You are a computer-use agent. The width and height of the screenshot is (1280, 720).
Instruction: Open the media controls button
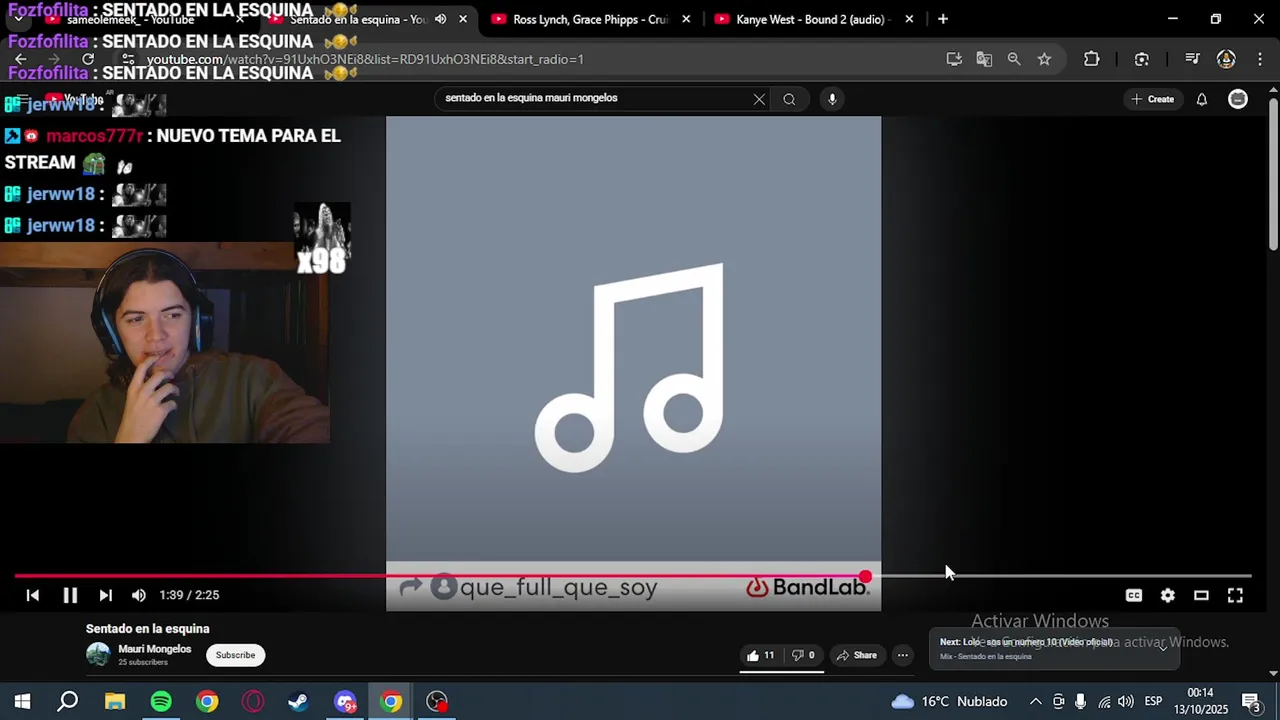1191,59
